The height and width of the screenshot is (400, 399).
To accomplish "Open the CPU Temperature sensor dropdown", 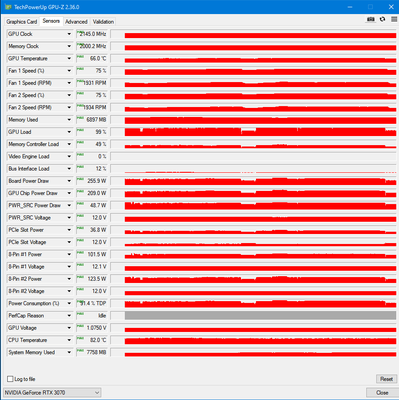I will (69, 340).
